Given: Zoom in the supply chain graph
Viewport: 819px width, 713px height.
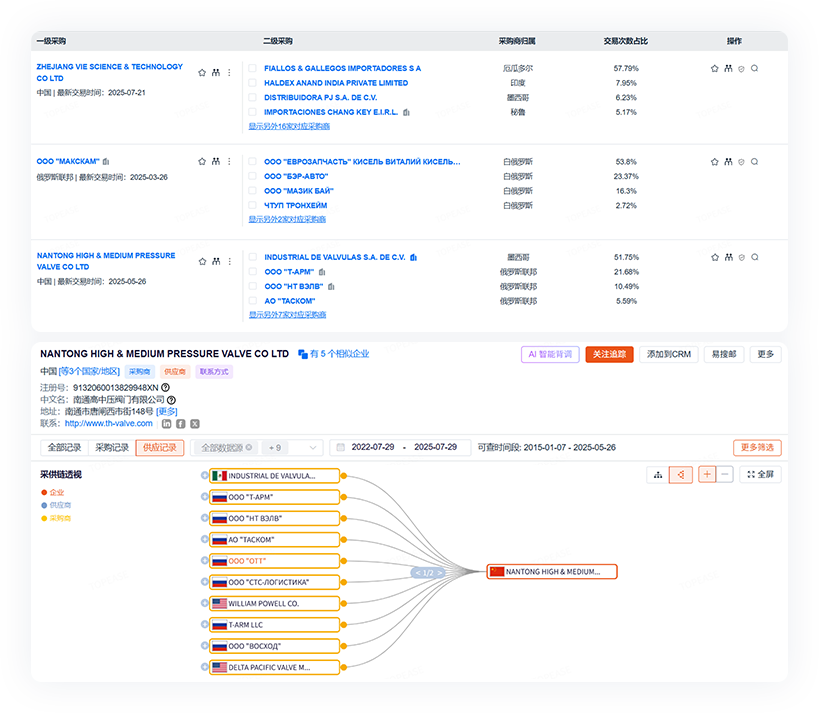Looking at the screenshot, I should point(707,474).
